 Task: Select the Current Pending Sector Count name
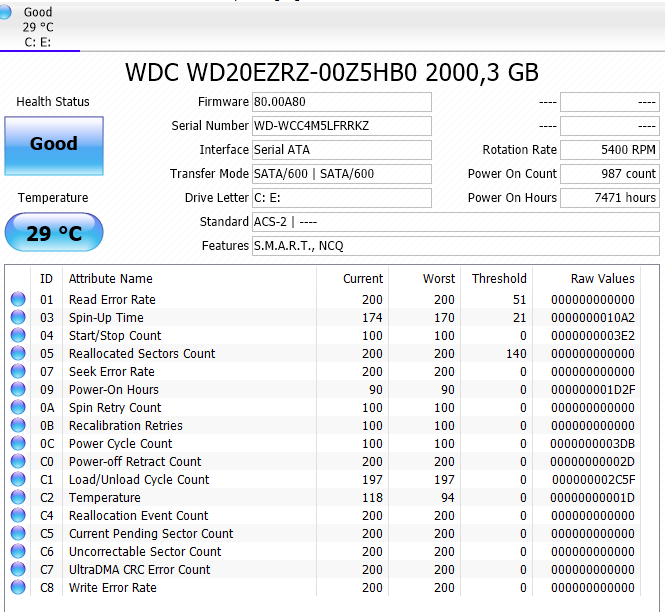click(x=151, y=534)
